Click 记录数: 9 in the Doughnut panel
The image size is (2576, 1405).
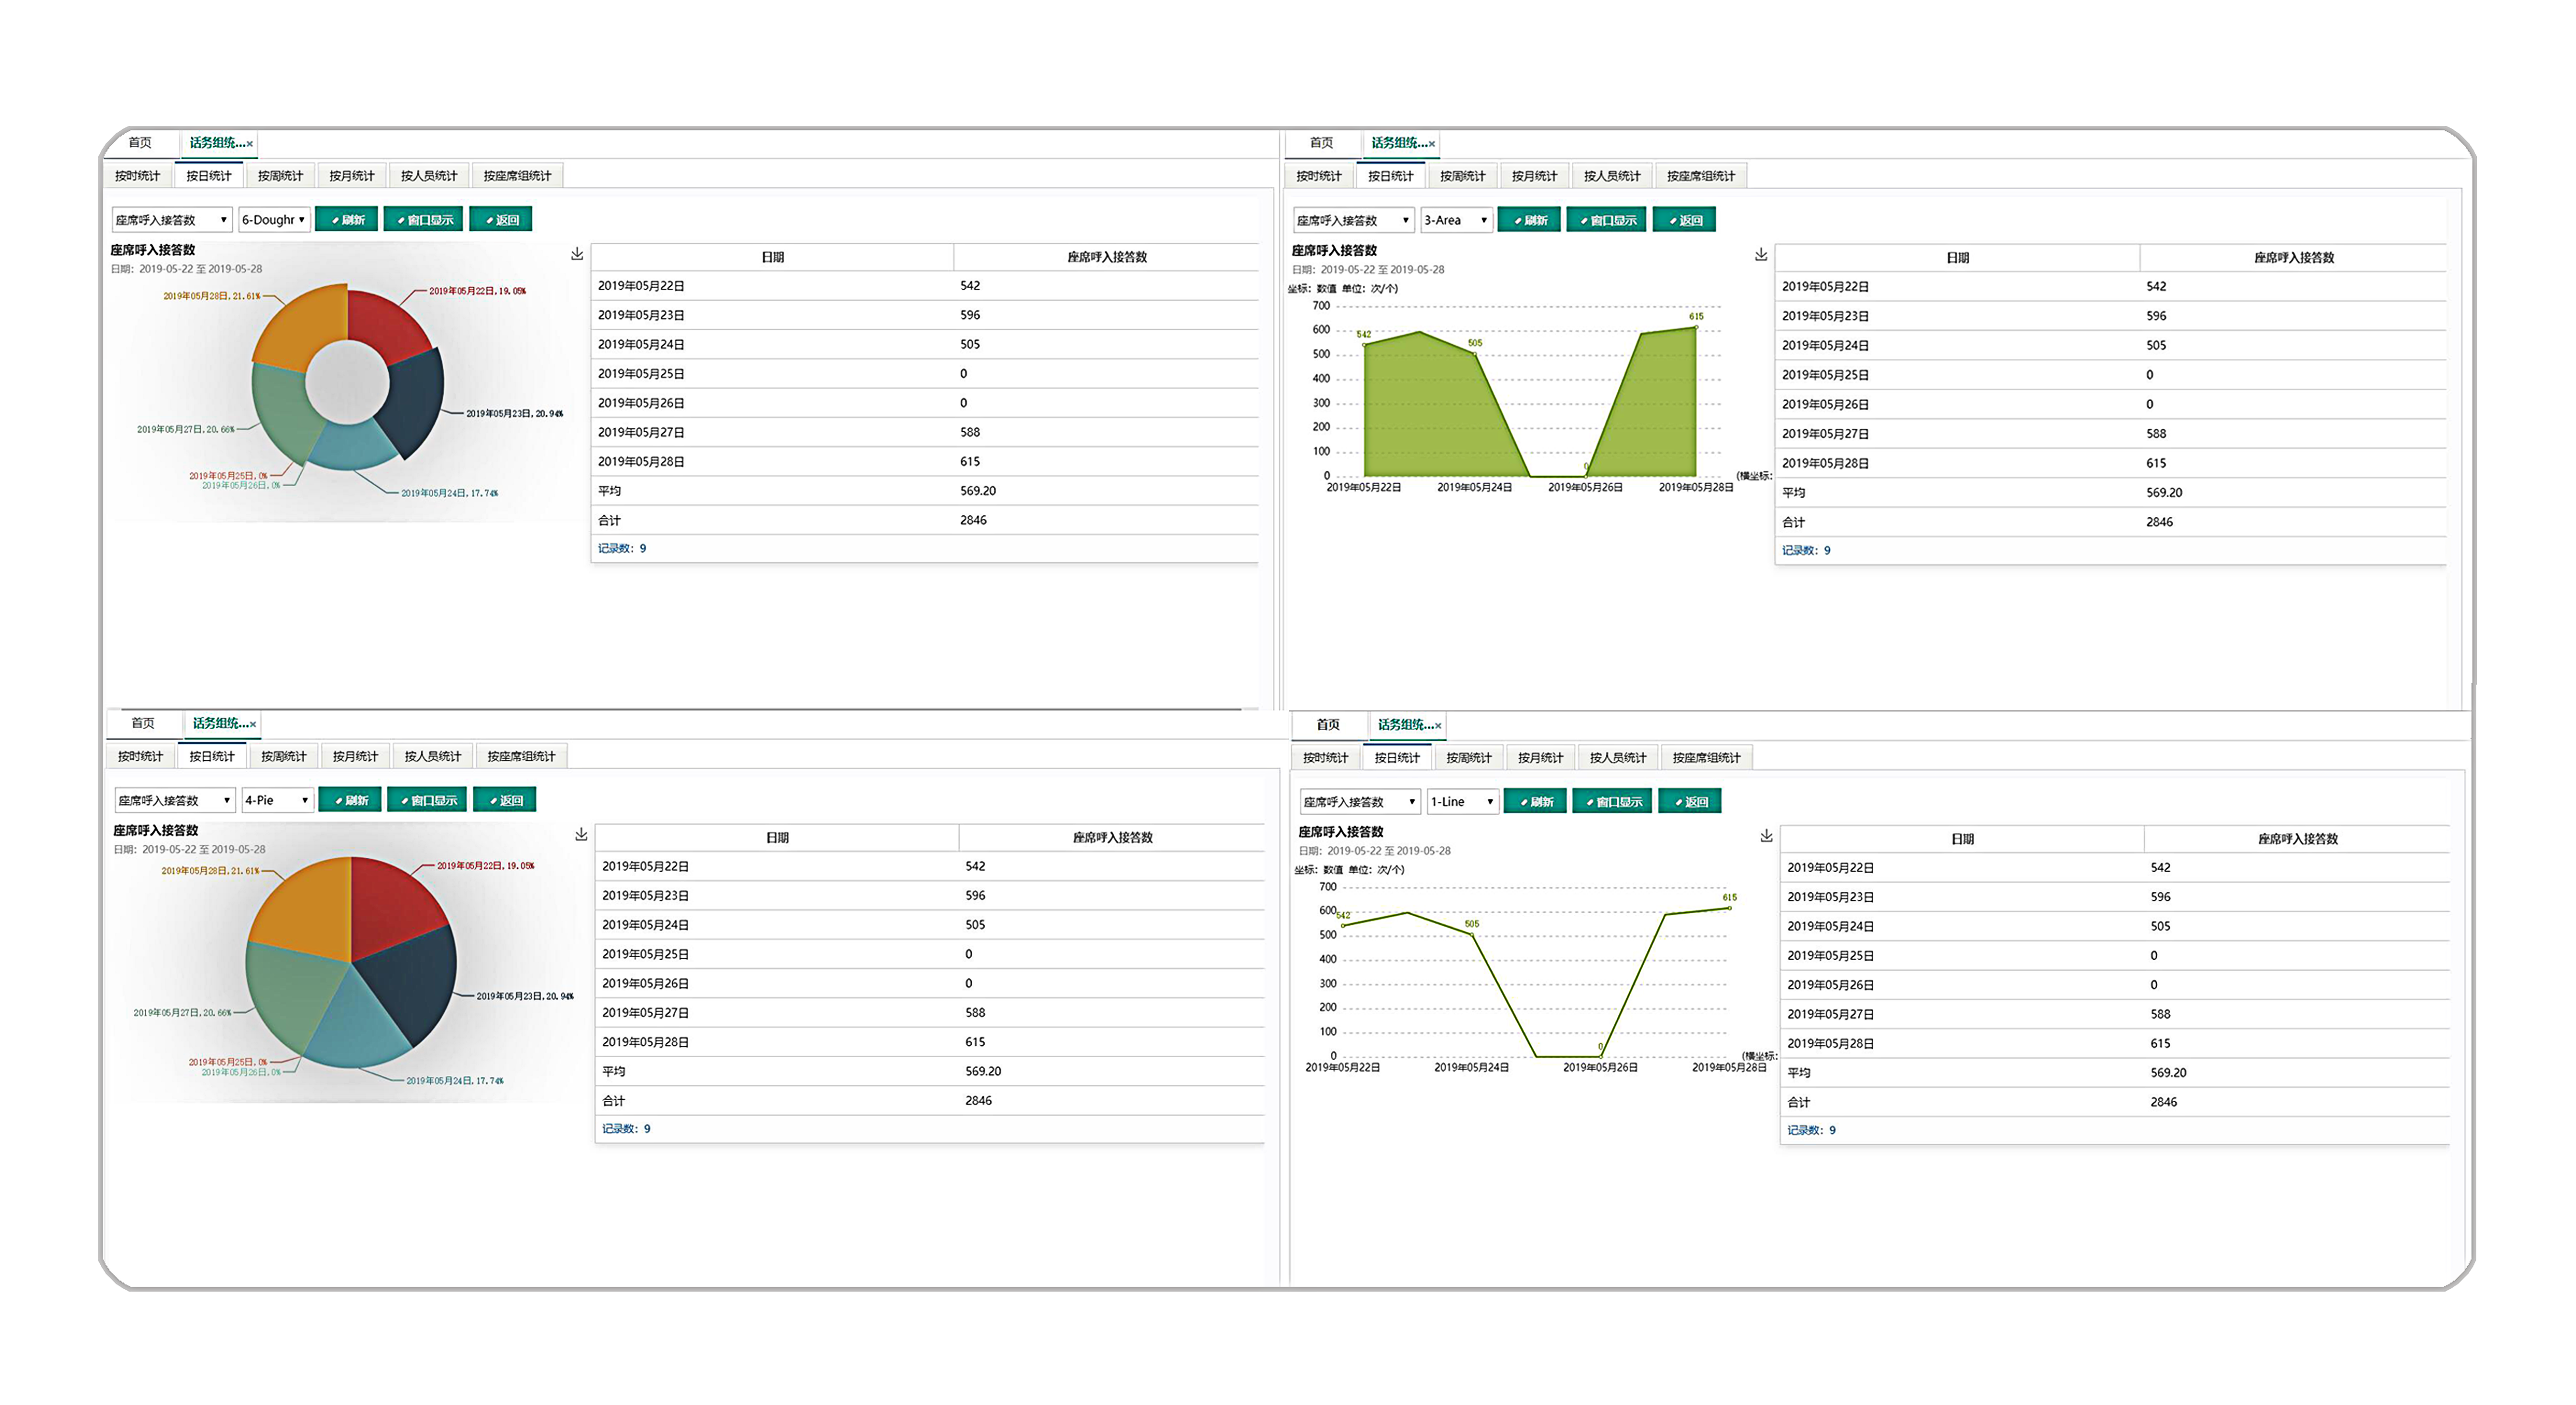coord(622,548)
